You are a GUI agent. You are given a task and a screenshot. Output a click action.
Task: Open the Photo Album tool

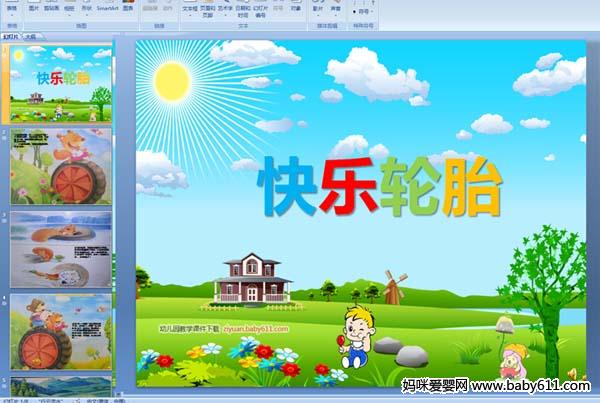(x=70, y=8)
